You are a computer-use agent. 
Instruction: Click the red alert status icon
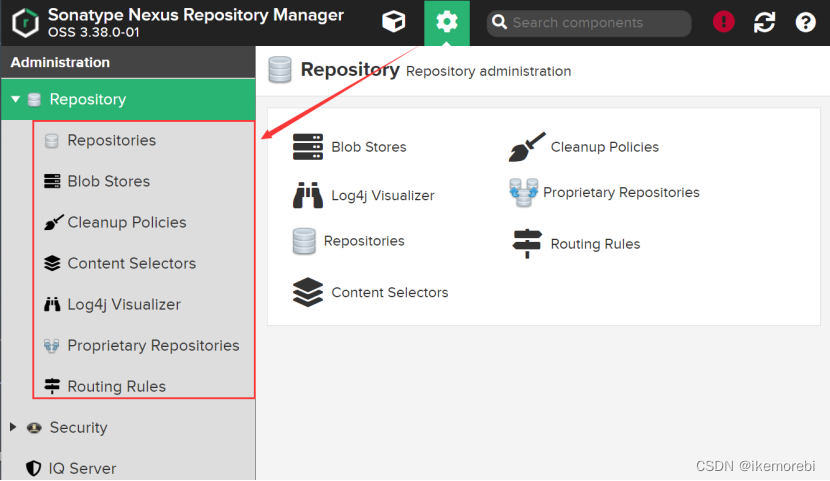(723, 22)
